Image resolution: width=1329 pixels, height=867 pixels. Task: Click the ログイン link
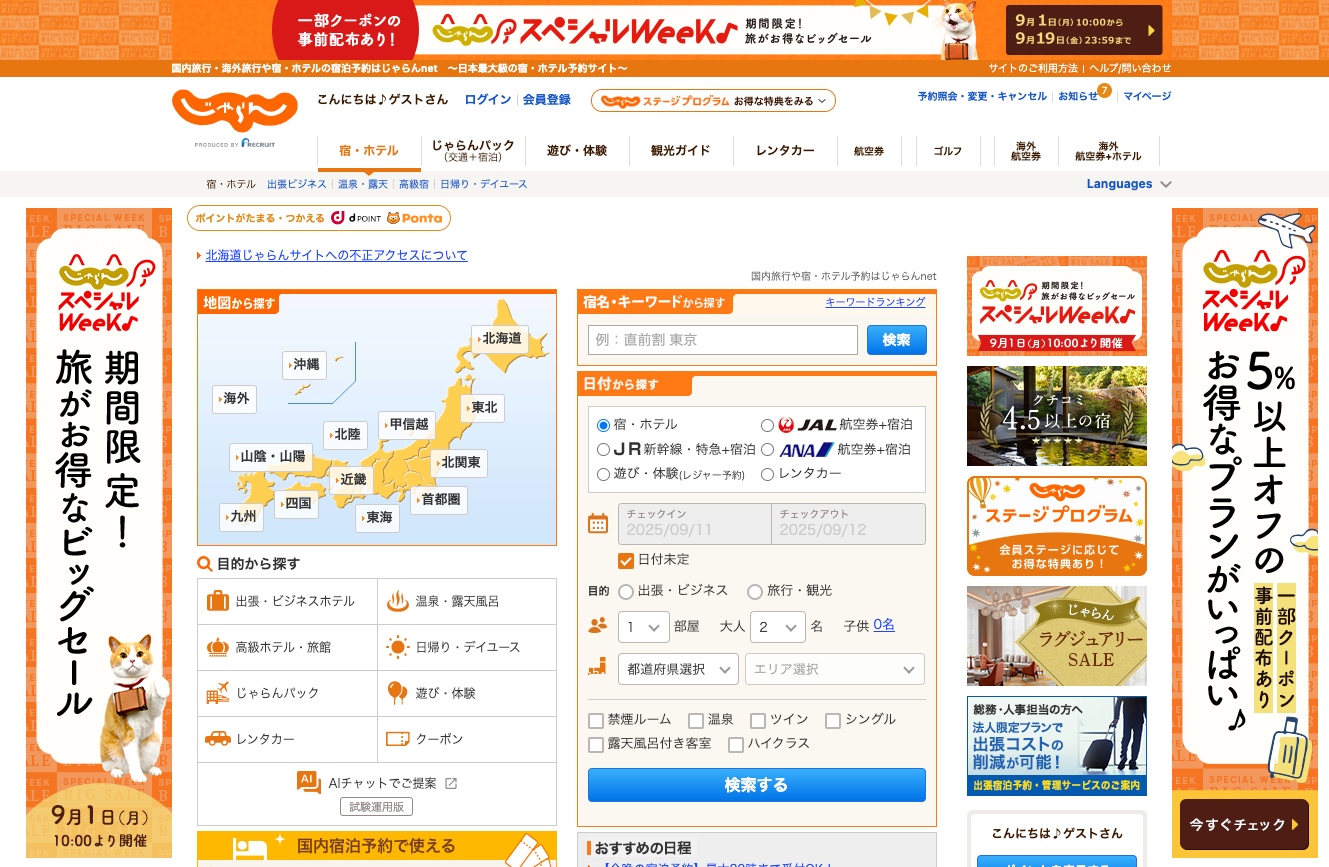pos(487,100)
